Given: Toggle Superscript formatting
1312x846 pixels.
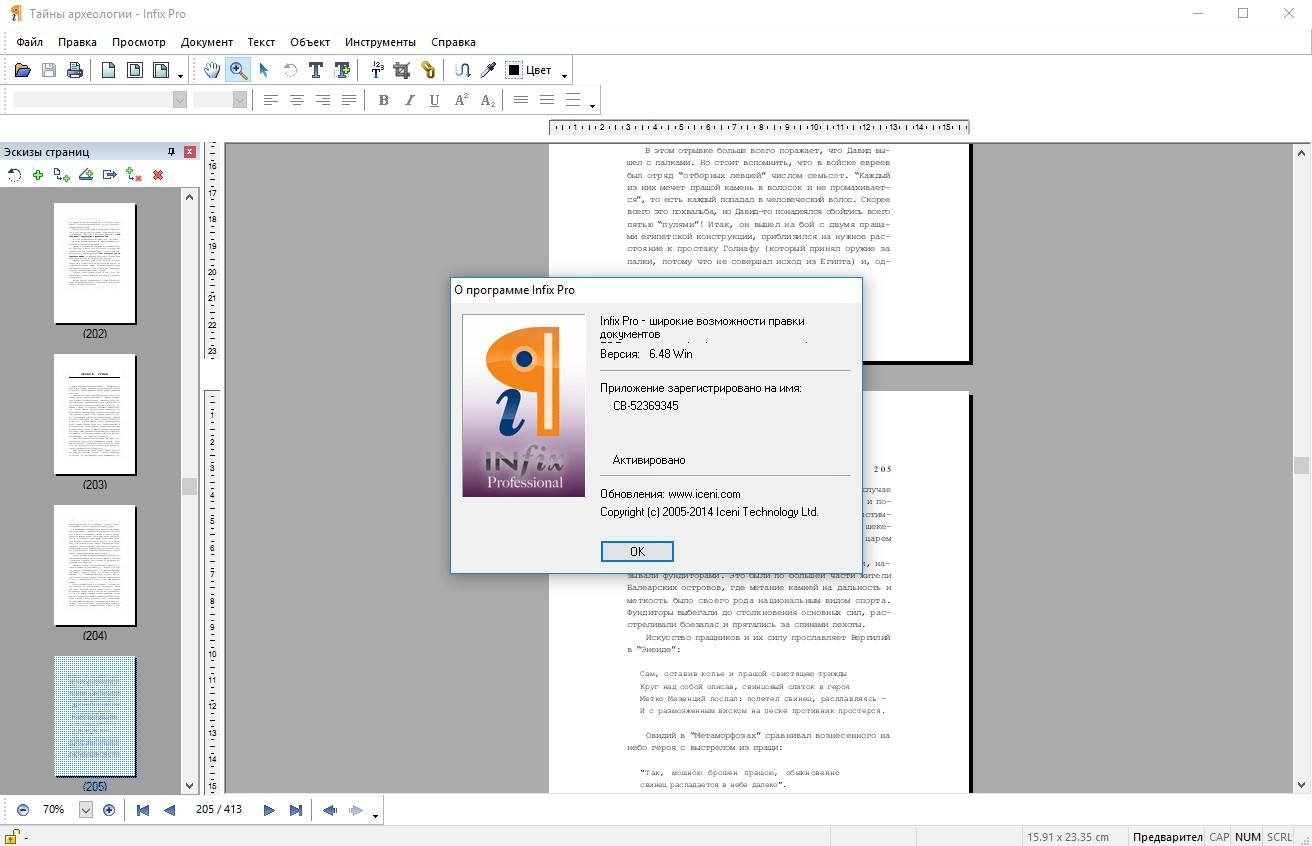Looking at the screenshot, I should click(461, 100).
